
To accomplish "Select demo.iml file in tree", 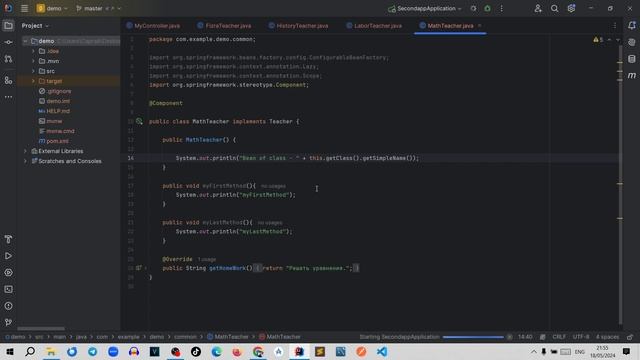I will click(x=58, y=101).
